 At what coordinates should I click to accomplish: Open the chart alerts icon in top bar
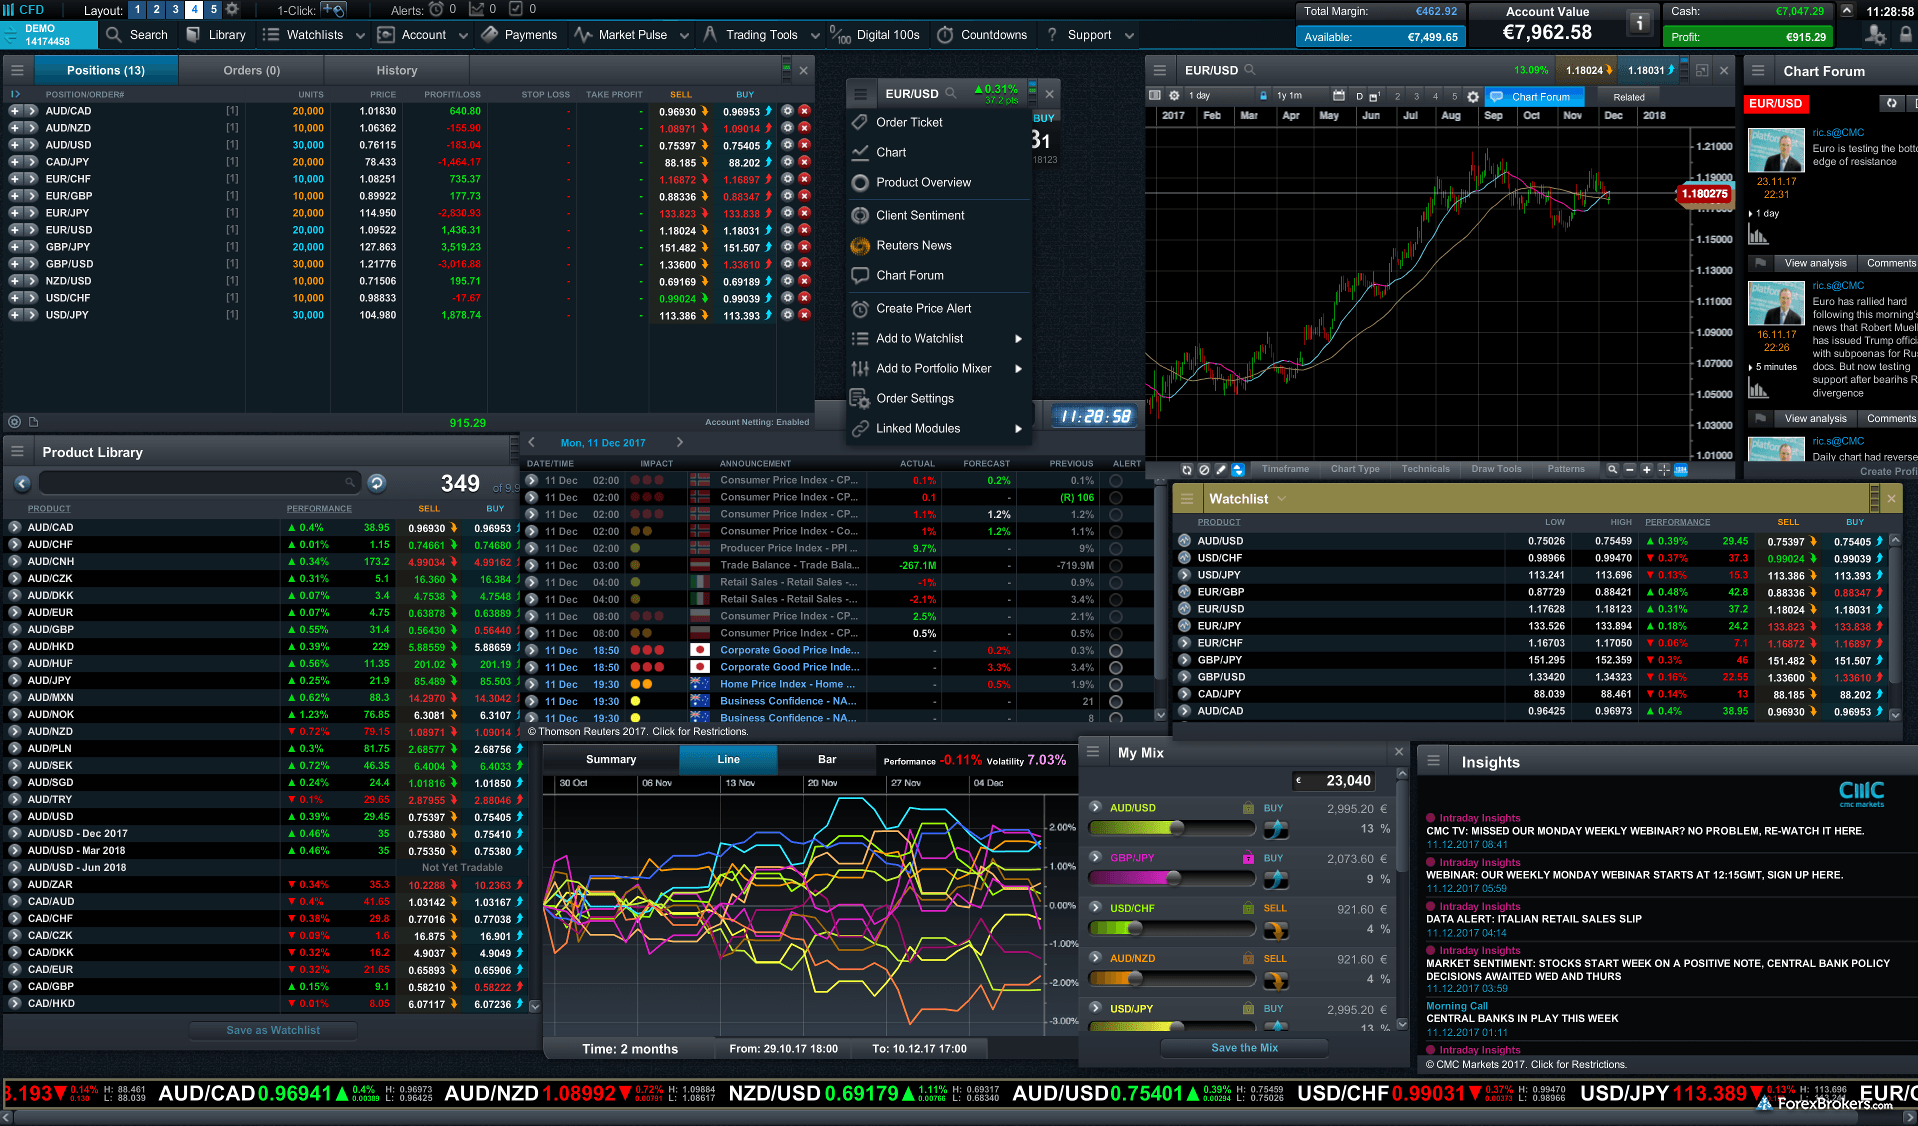(x=477, y=9)
